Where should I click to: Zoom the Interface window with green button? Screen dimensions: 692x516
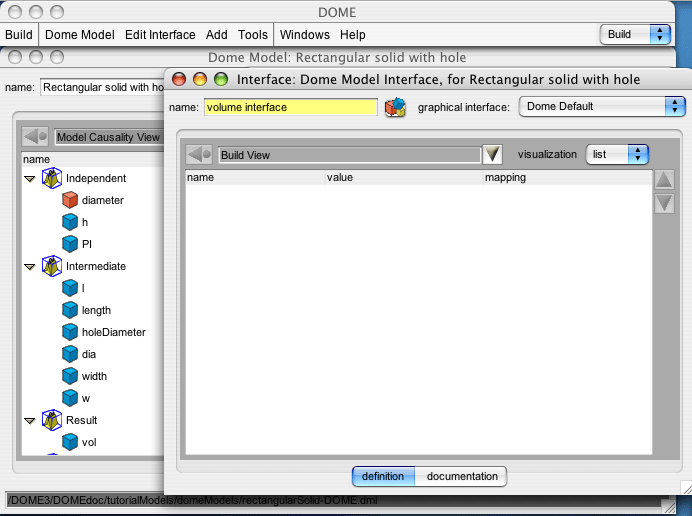[221, 79]
